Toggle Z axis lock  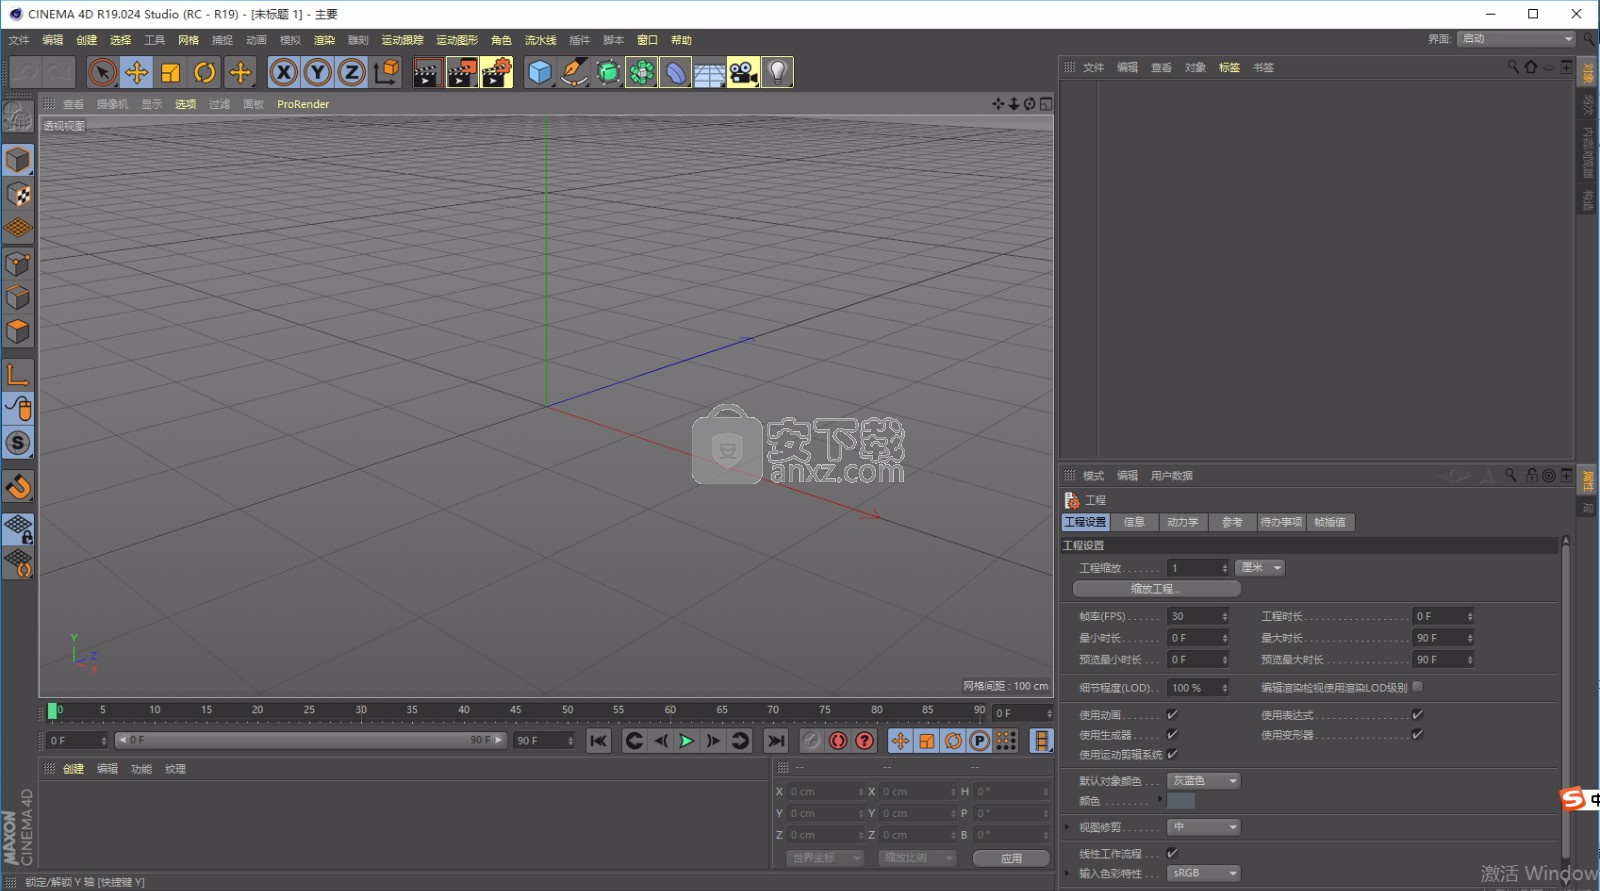coord(352,72)
